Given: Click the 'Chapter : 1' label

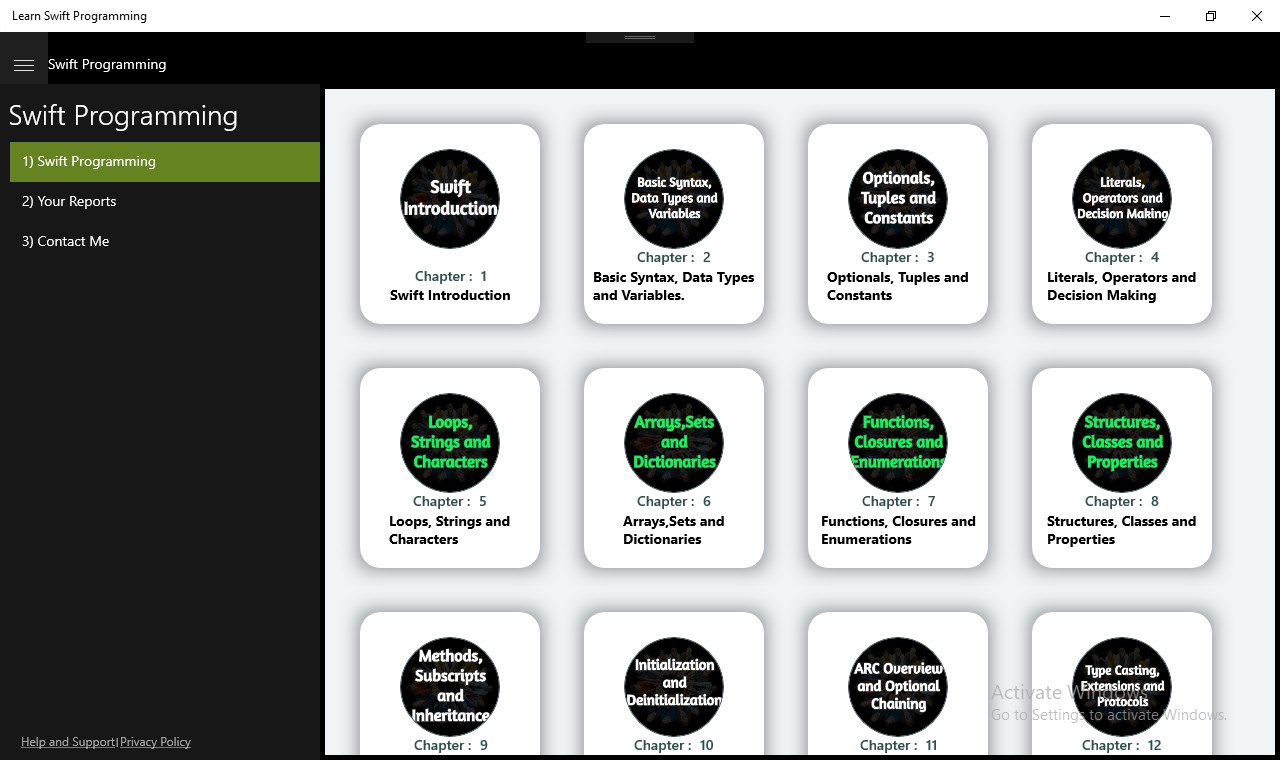Looking at the screenshot, I should point(450,276).
